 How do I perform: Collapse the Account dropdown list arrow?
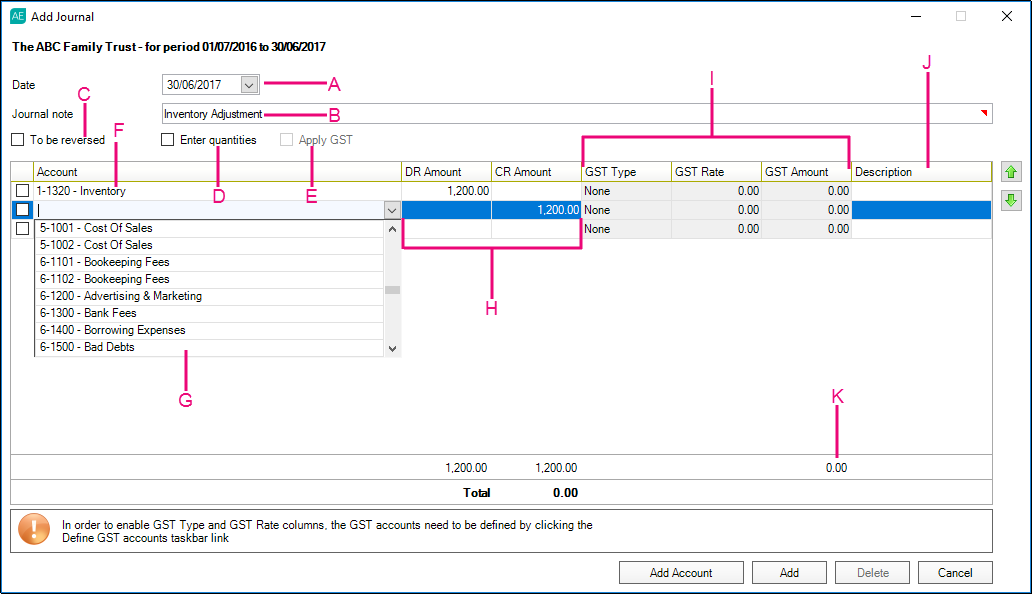pyautogui.click(x=391, y=210)
